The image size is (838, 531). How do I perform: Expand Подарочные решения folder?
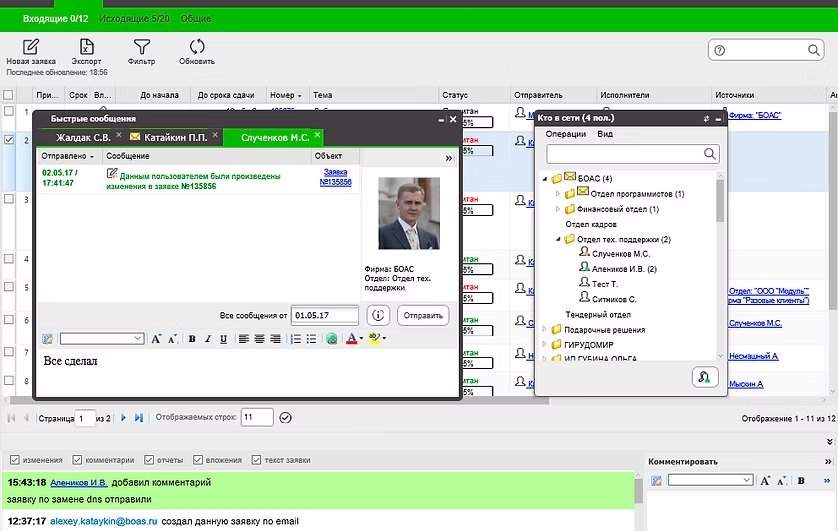[x=545, y=330]
